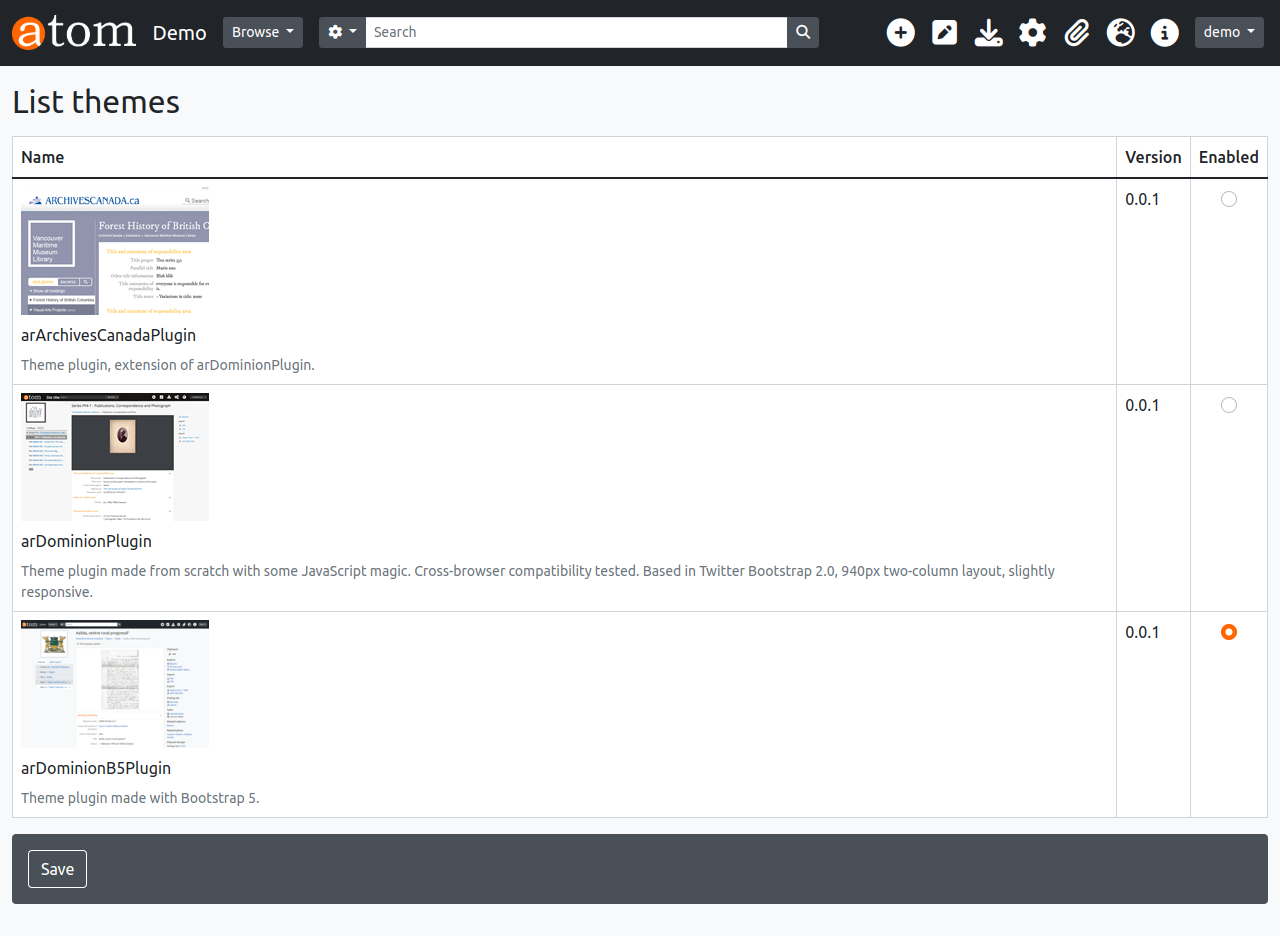Expand the Browse dropdown
Viewport: 1280px width, 936px height.
262,32
